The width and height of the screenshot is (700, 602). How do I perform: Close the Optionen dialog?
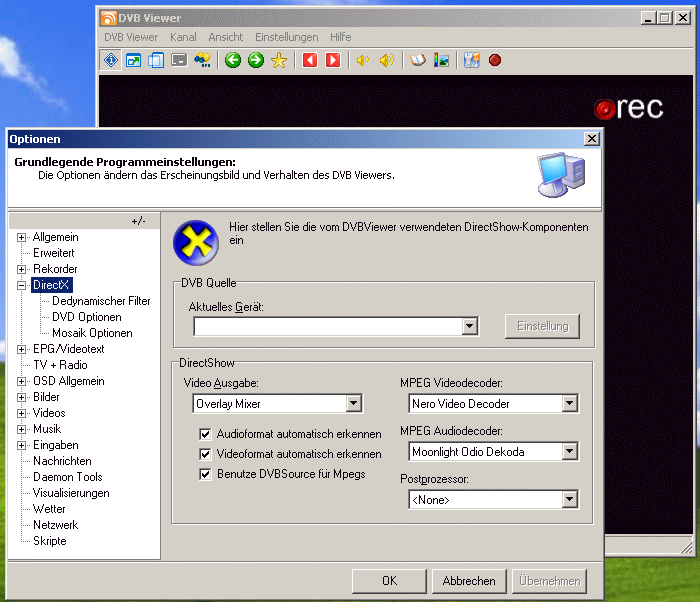tap(592, 139)
